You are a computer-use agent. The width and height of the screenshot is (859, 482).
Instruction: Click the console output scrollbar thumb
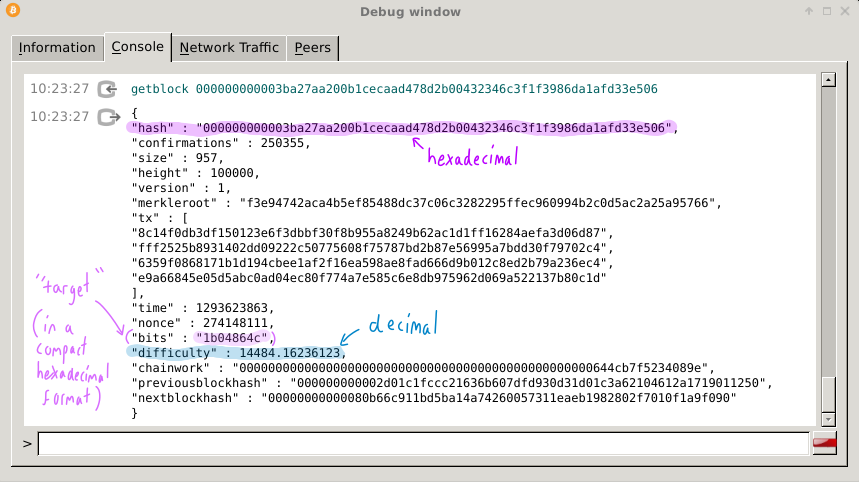[x=827, y=393]
